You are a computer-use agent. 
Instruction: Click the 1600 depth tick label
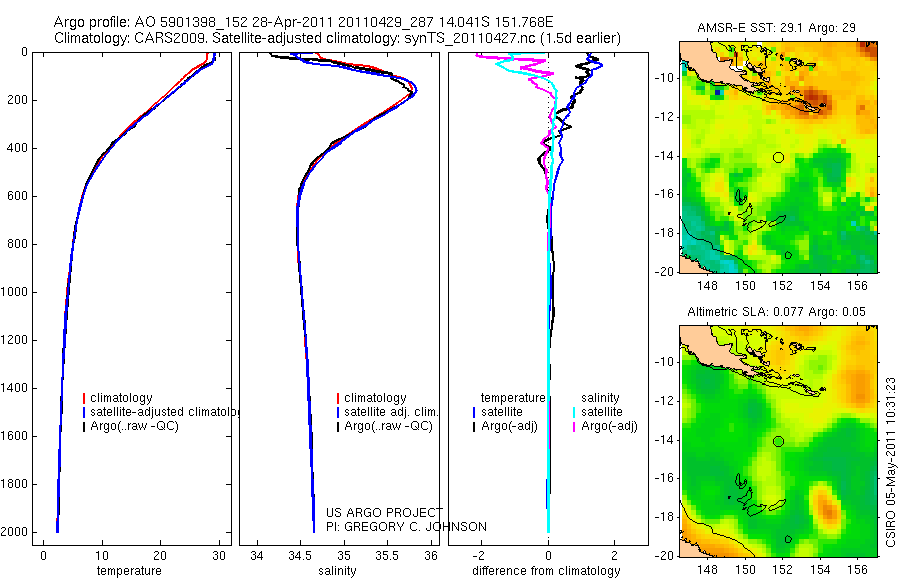pyautogui.click(x=15, y=436)
